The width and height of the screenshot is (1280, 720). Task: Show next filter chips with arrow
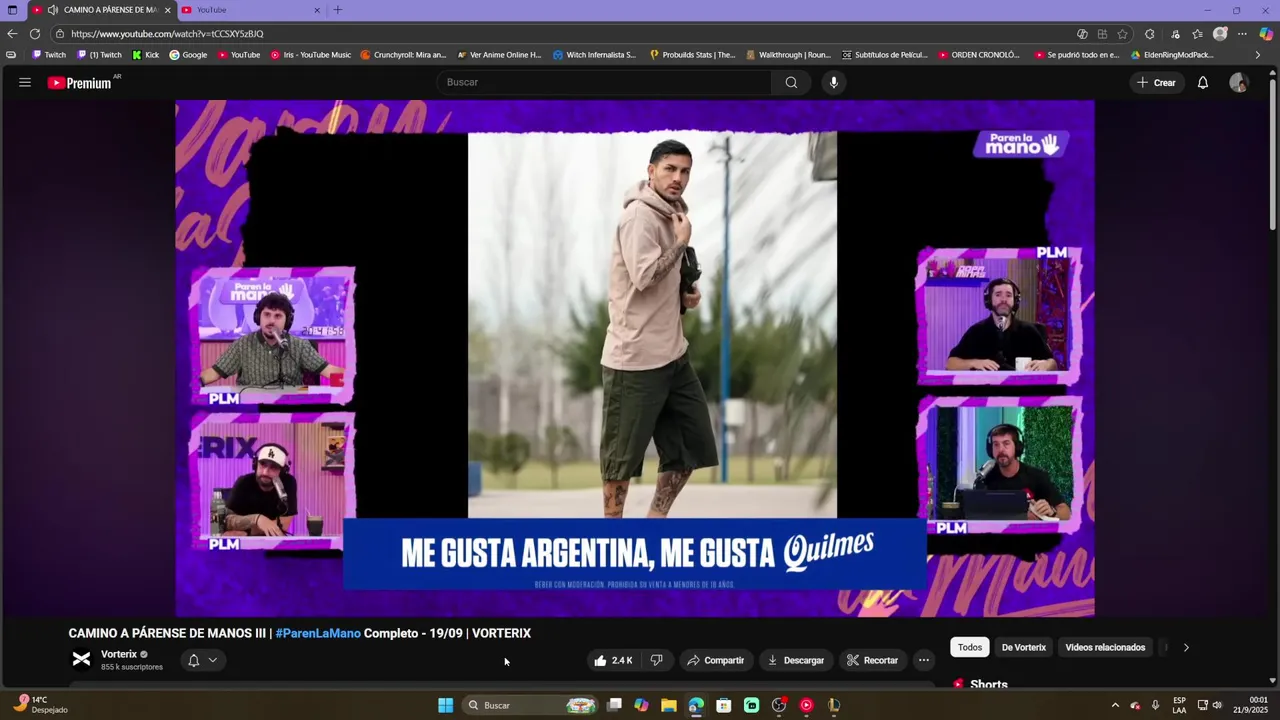pyautogui.click(x=1186, y=647)
